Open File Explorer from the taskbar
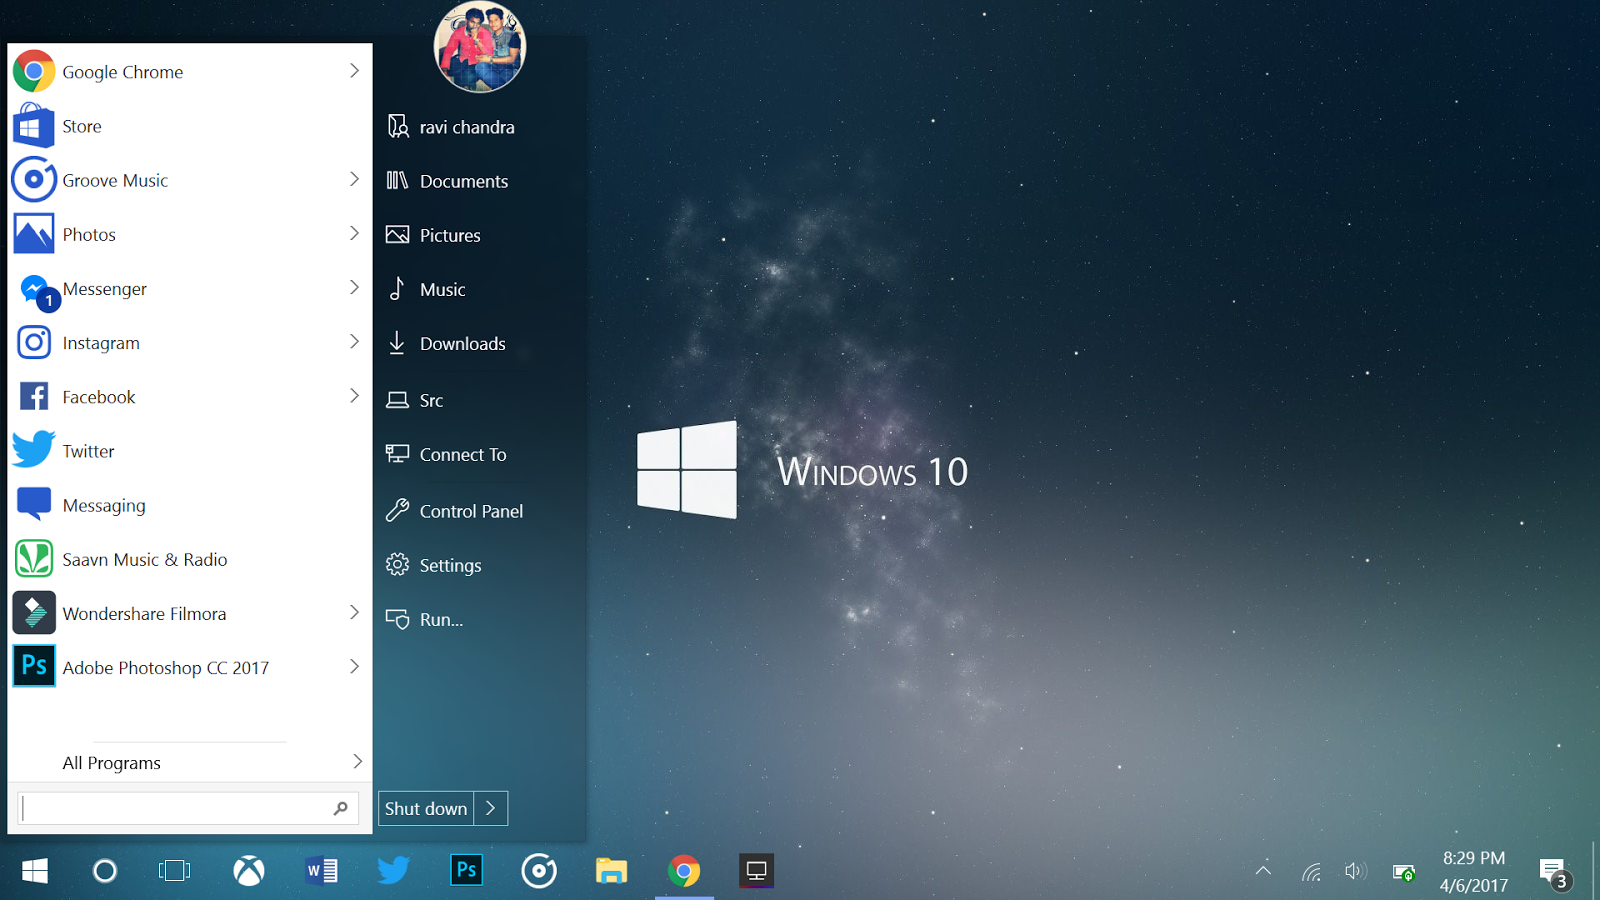The height and width of the screenshot is (900, 1600). (611, 871)
